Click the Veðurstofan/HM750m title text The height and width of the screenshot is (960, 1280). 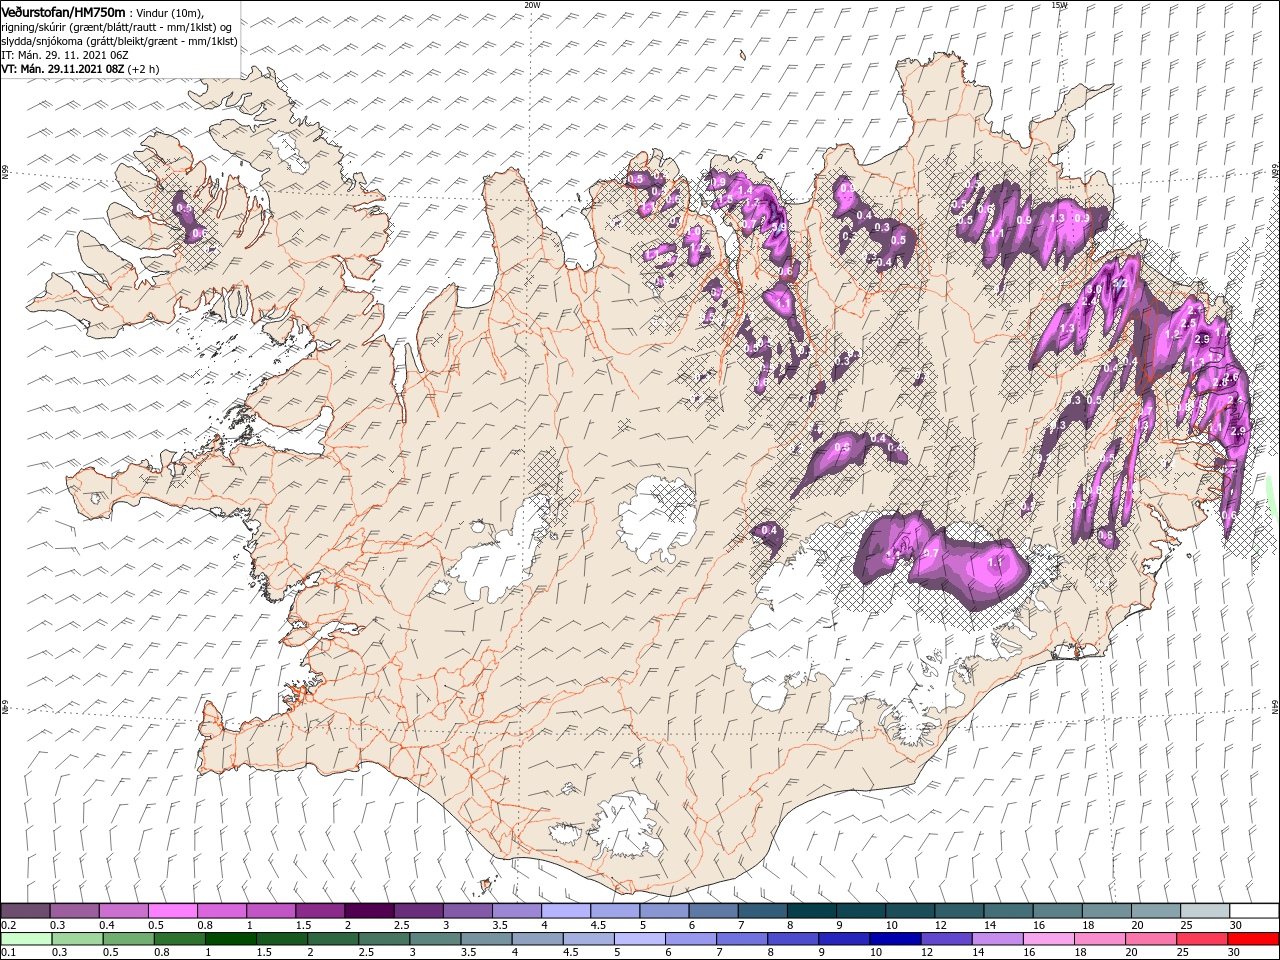coord(64,11)
